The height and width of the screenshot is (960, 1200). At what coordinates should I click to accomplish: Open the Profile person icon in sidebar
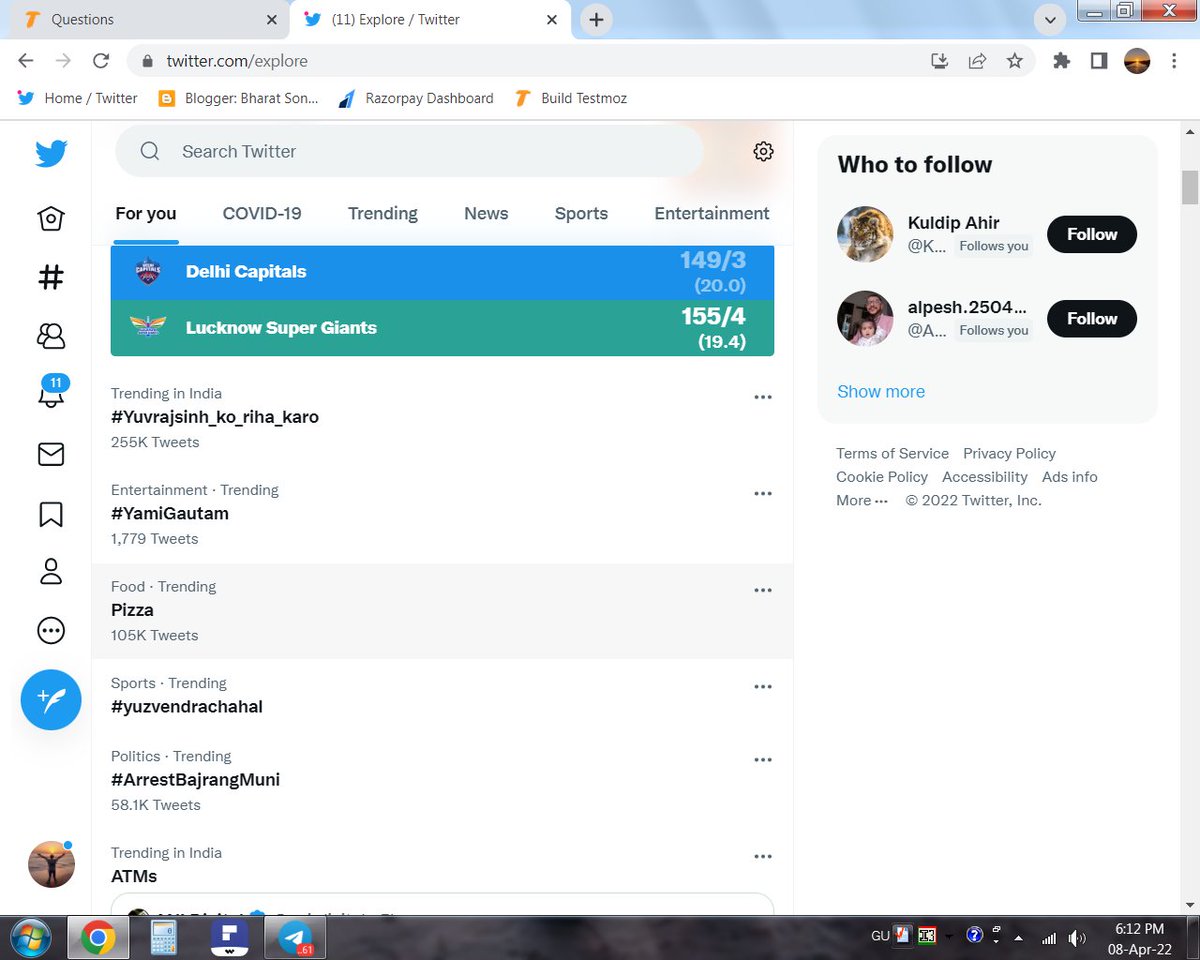[x=51, y=571]
